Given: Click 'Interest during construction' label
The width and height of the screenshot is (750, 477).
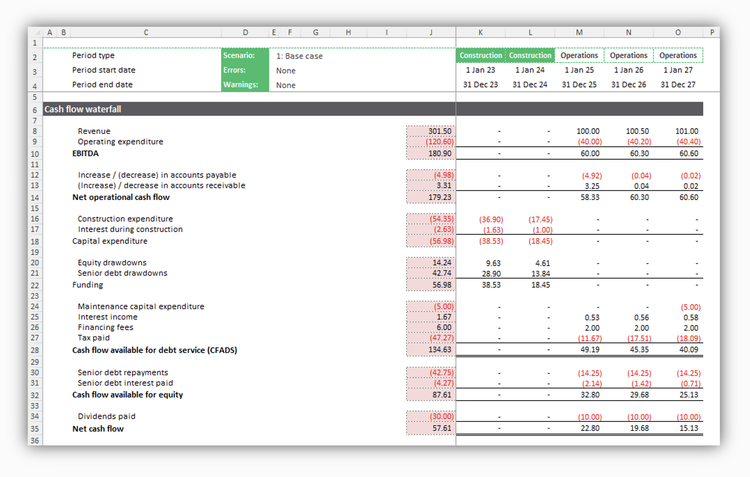Looking at the screenshot, I should coord(130,229).
